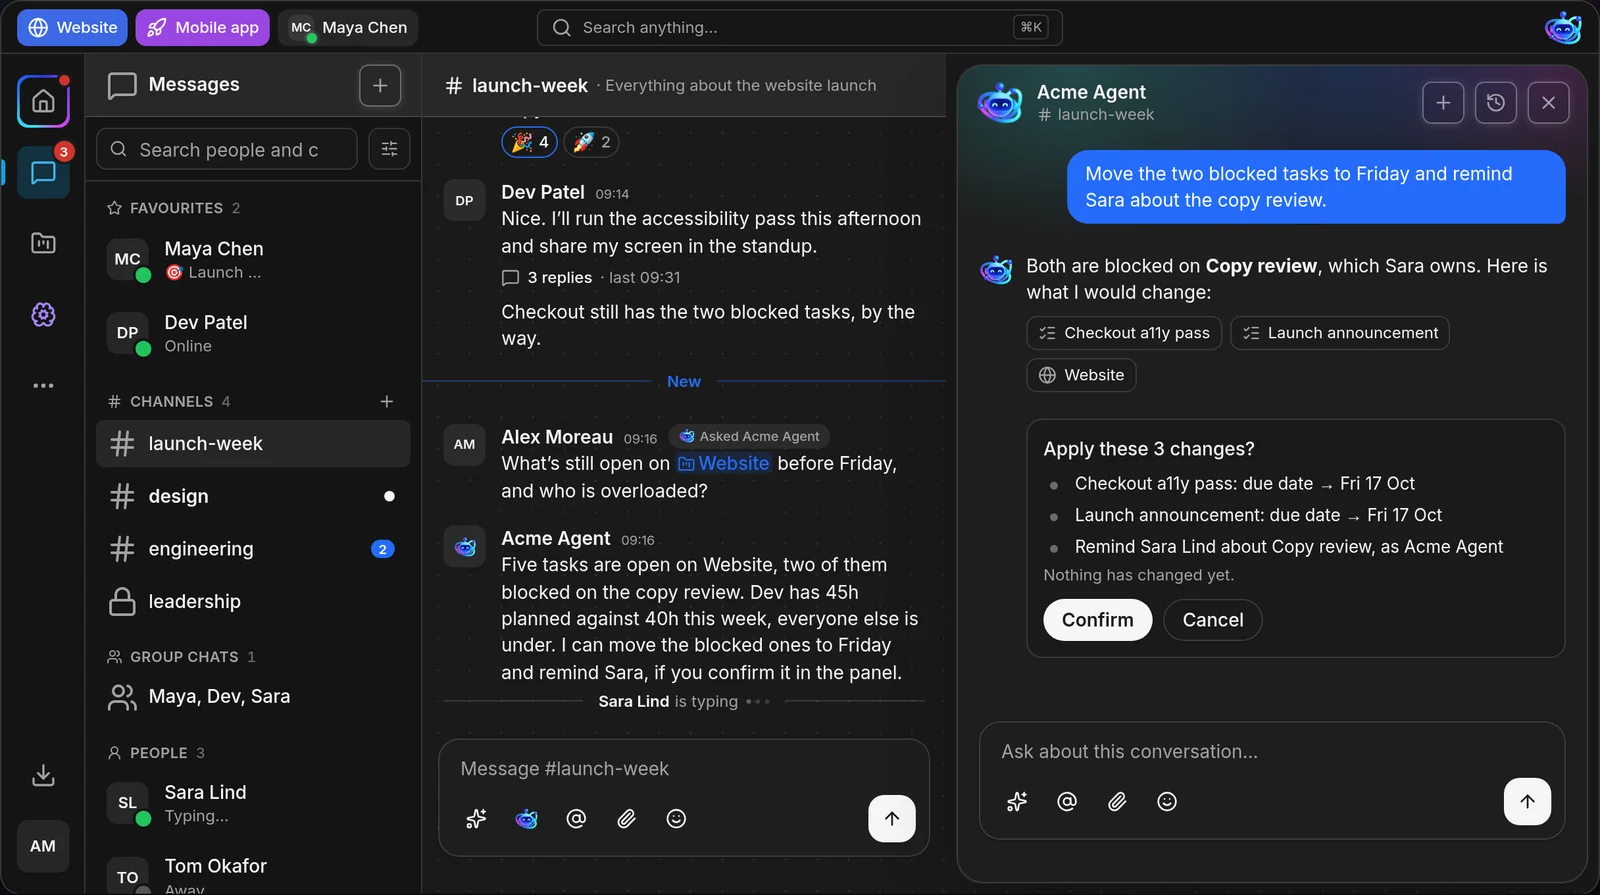Open the Maya Chen tab in the top bar

[348, 27]
